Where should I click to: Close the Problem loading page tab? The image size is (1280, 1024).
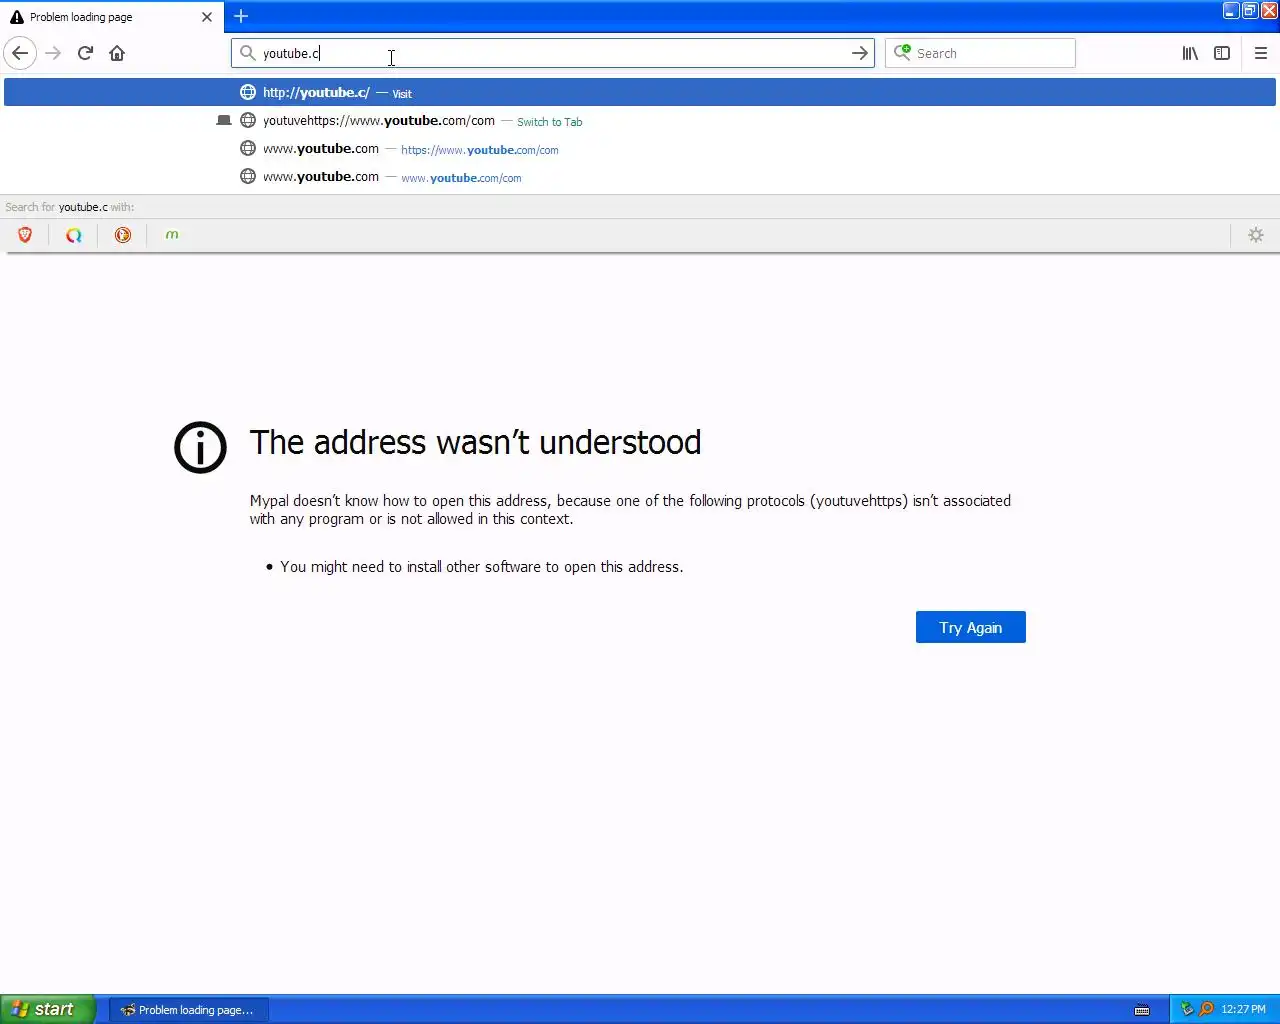point(207,17)
